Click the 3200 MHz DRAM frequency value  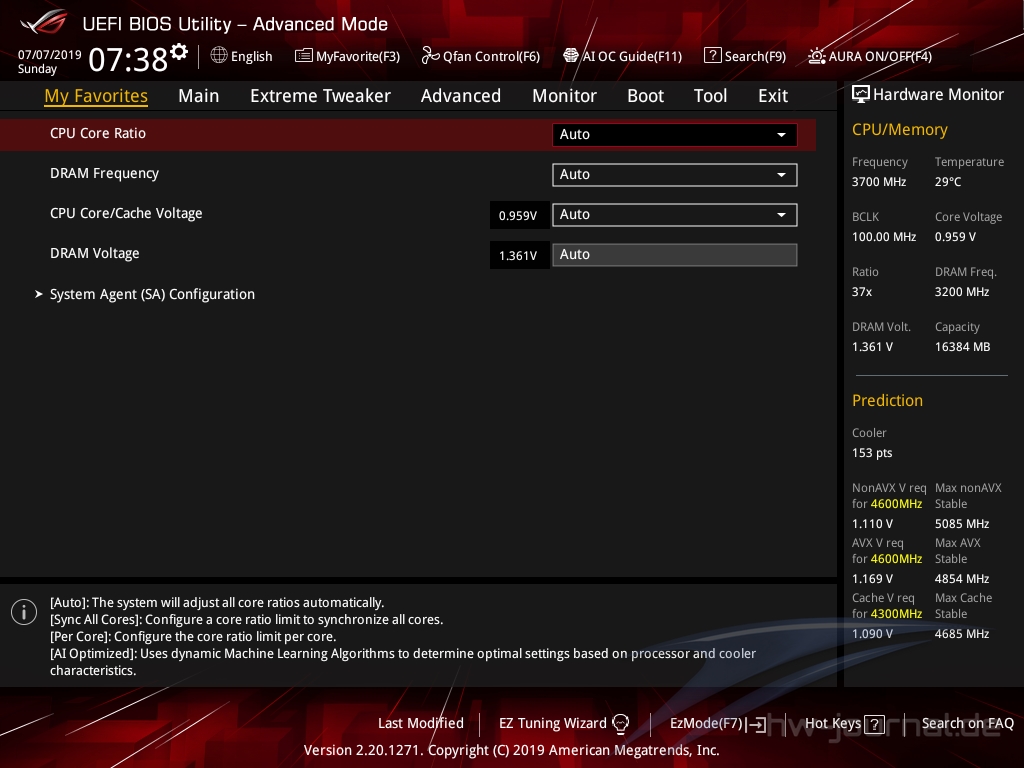[962, 292]
